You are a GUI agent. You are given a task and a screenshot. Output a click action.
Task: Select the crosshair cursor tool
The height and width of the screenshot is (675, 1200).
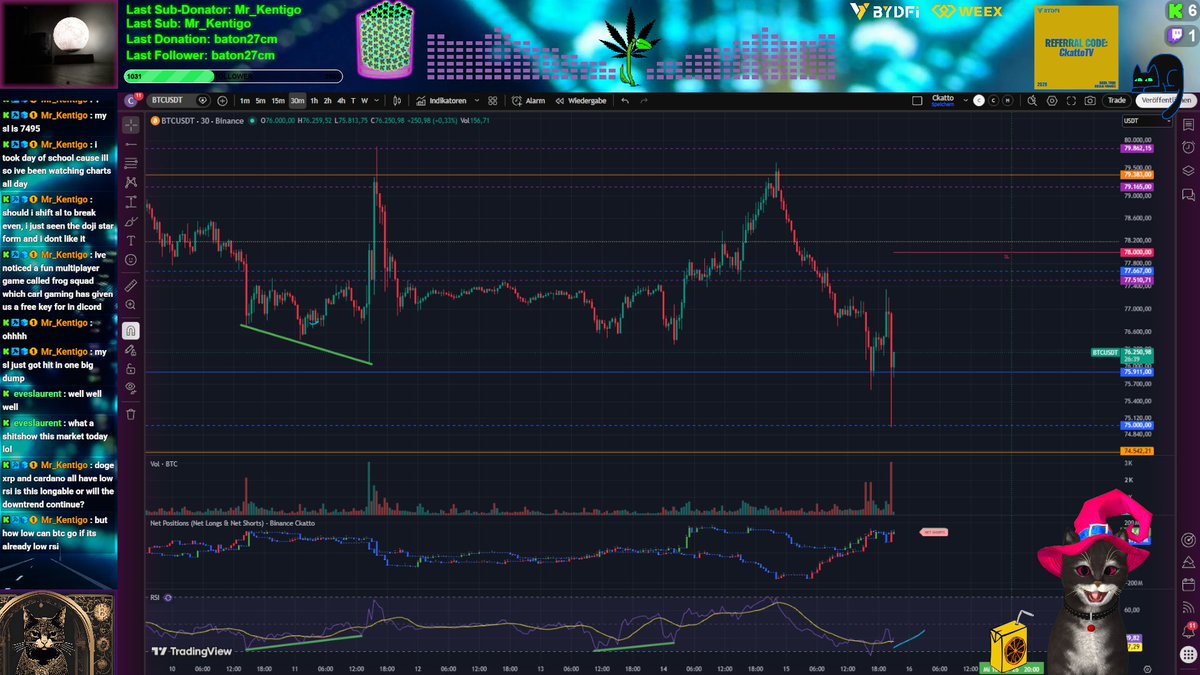[x=131, y=124]
